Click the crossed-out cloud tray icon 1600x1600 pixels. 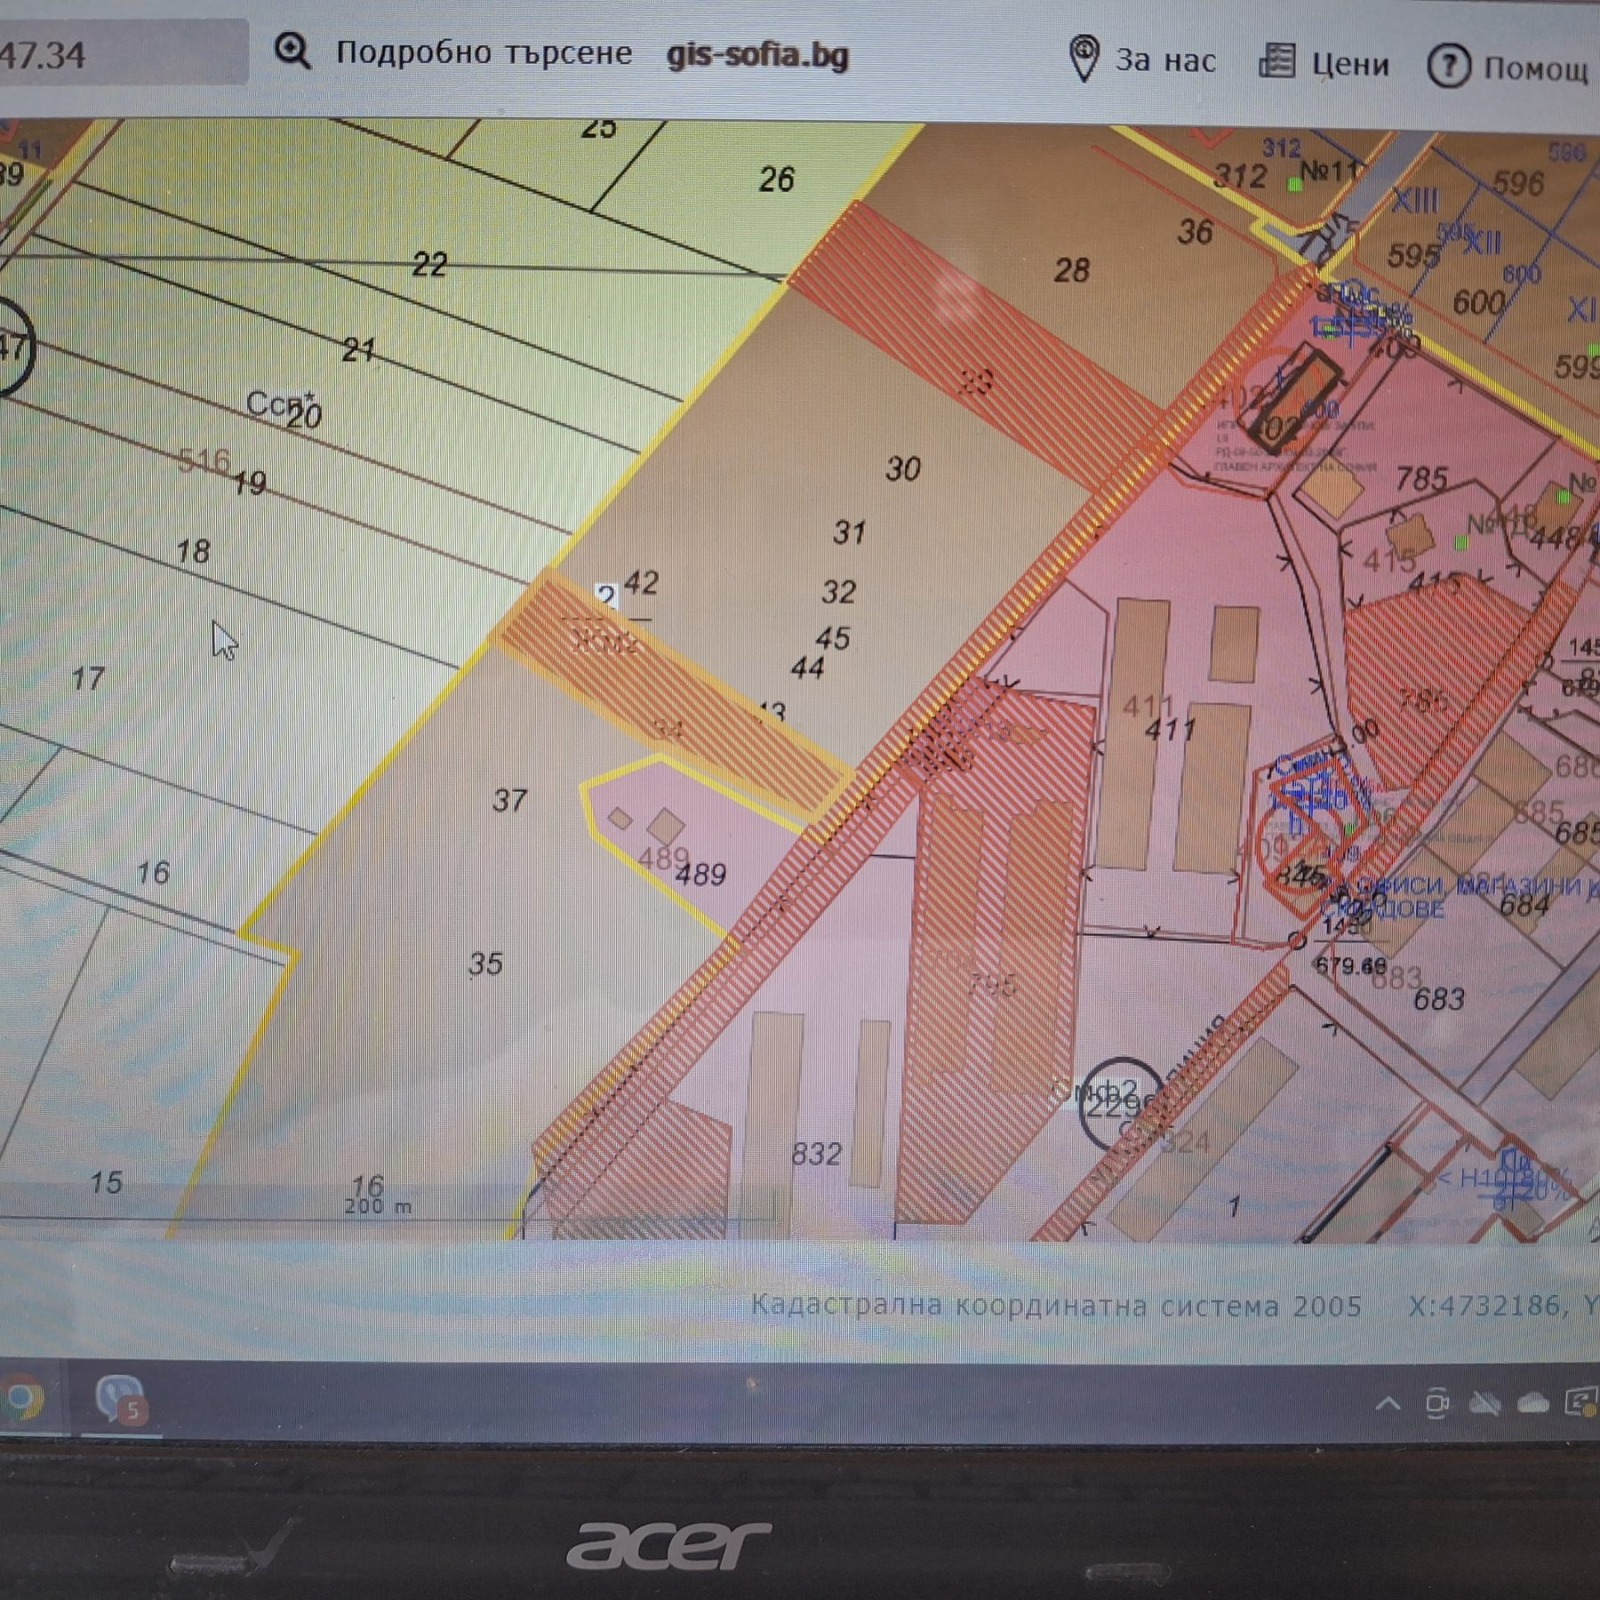coord(1485,1404)
